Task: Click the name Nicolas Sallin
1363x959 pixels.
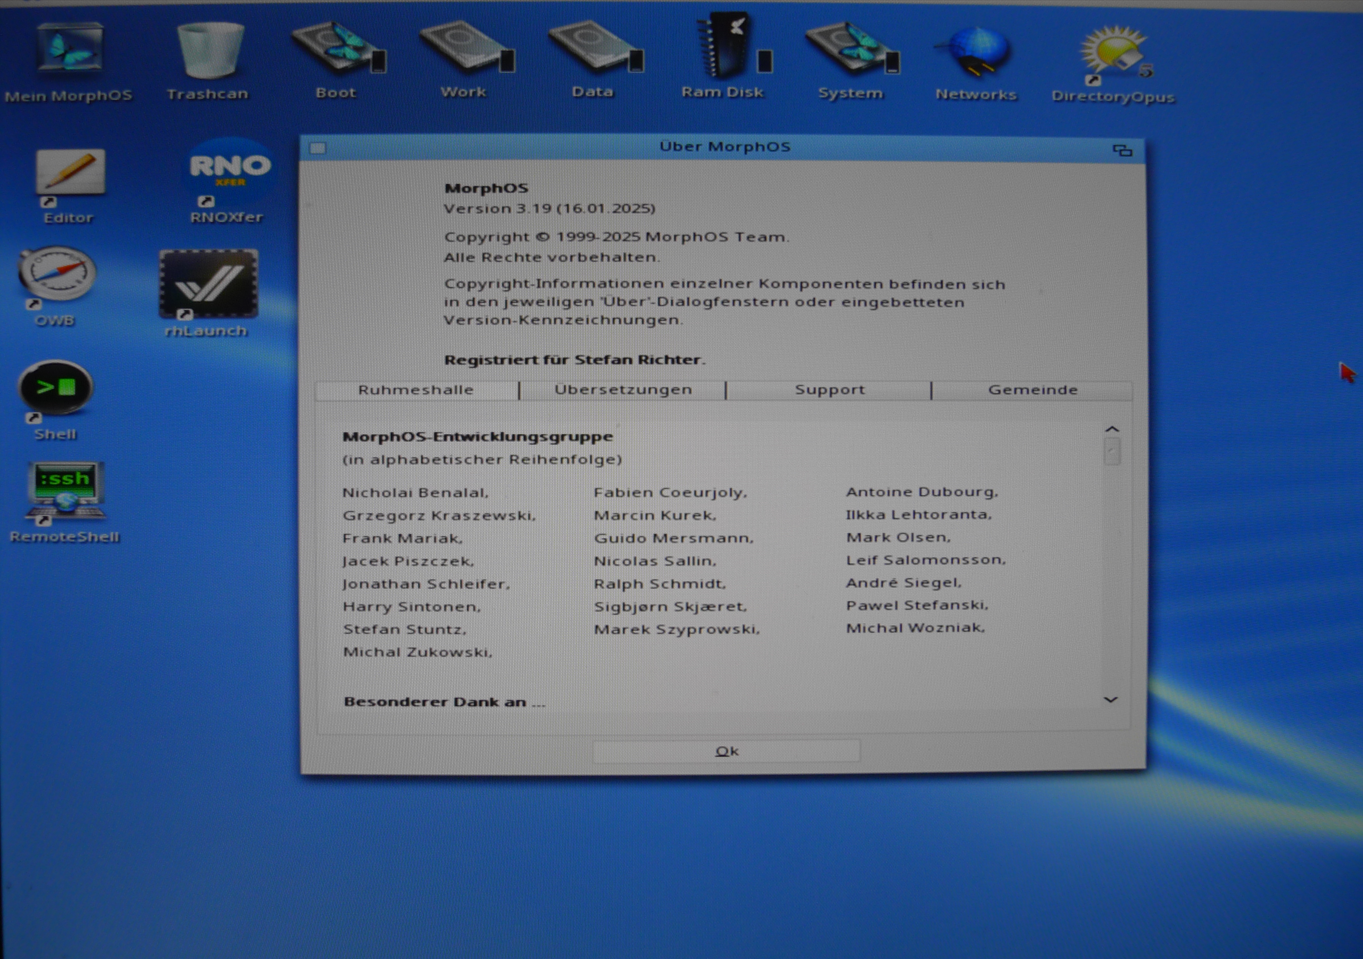Action: pos(655,561)
